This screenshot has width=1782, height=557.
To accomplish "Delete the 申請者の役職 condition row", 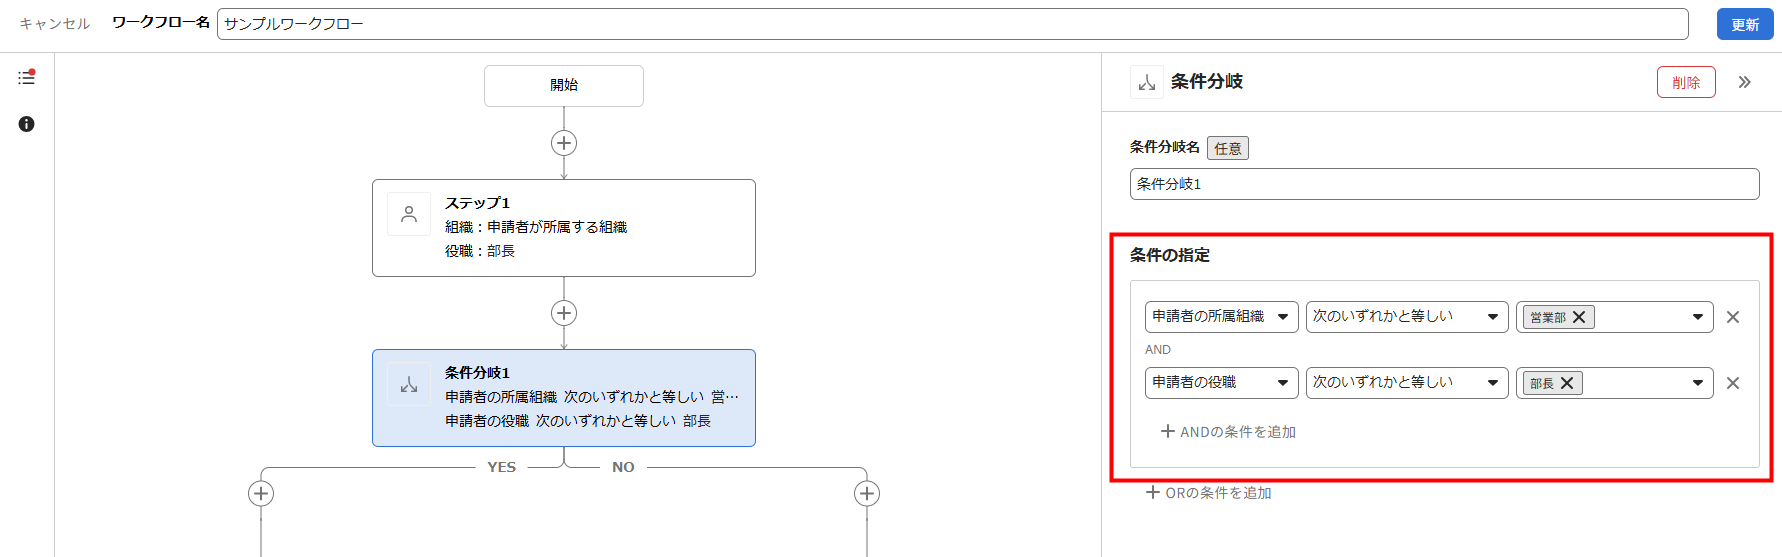I will pyautogui.click(x=1733, y=383).
